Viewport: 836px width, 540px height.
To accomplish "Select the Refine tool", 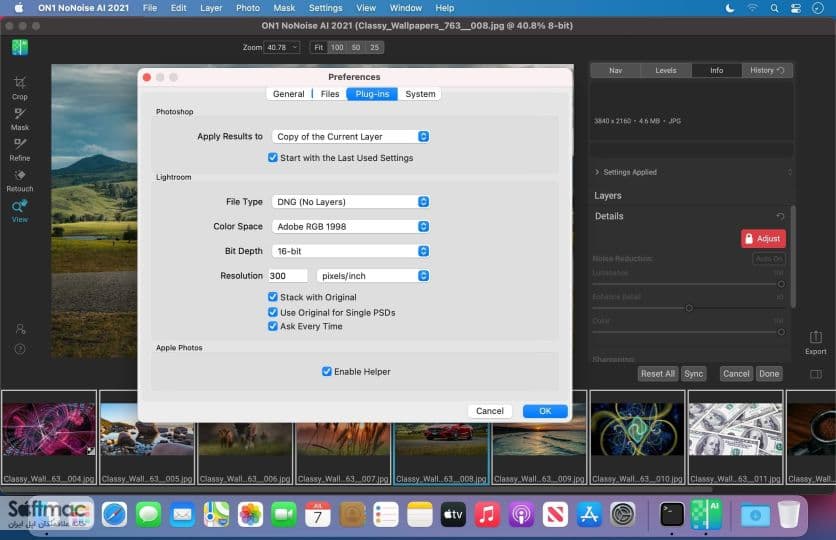I will pyautogui.click(x=20, y=150).
